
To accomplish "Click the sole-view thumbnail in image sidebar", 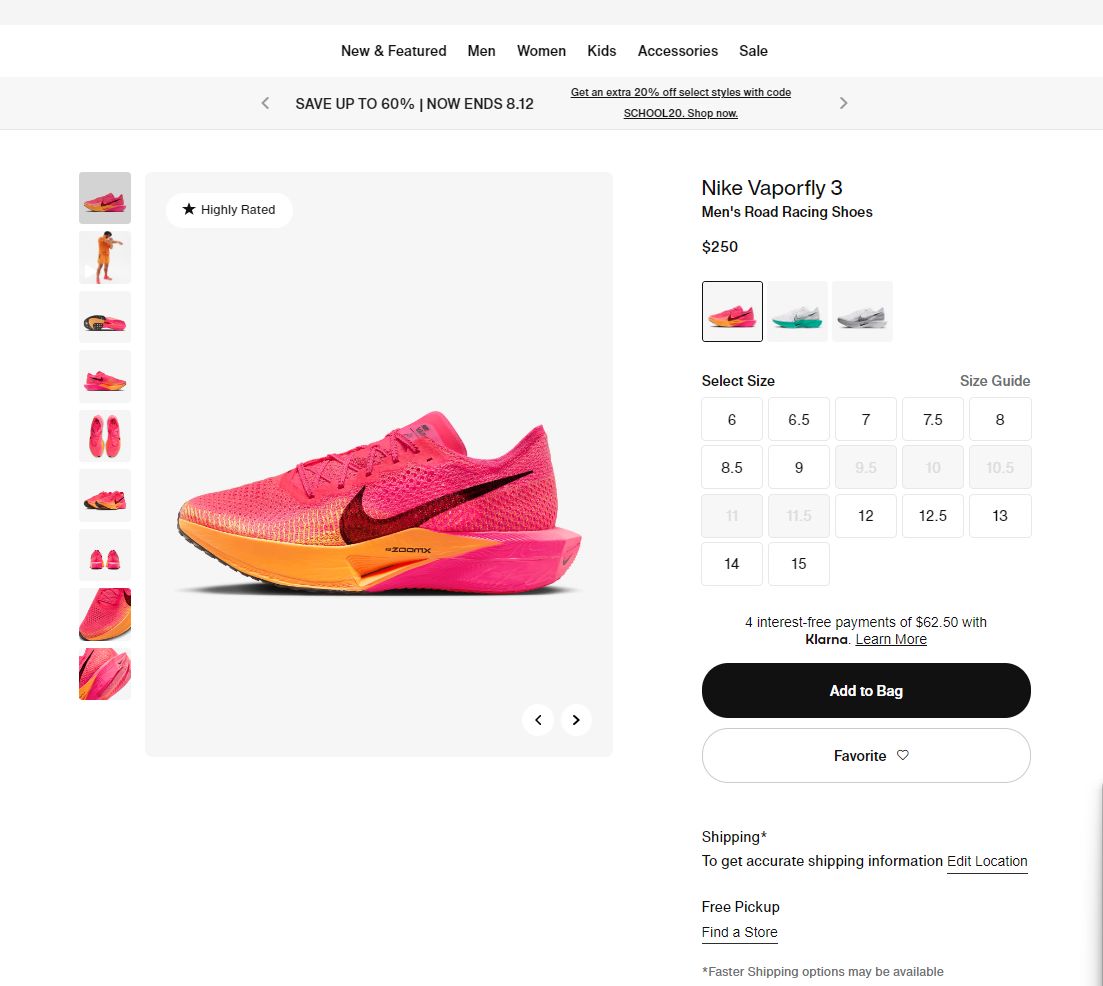I will click(105, 317).
